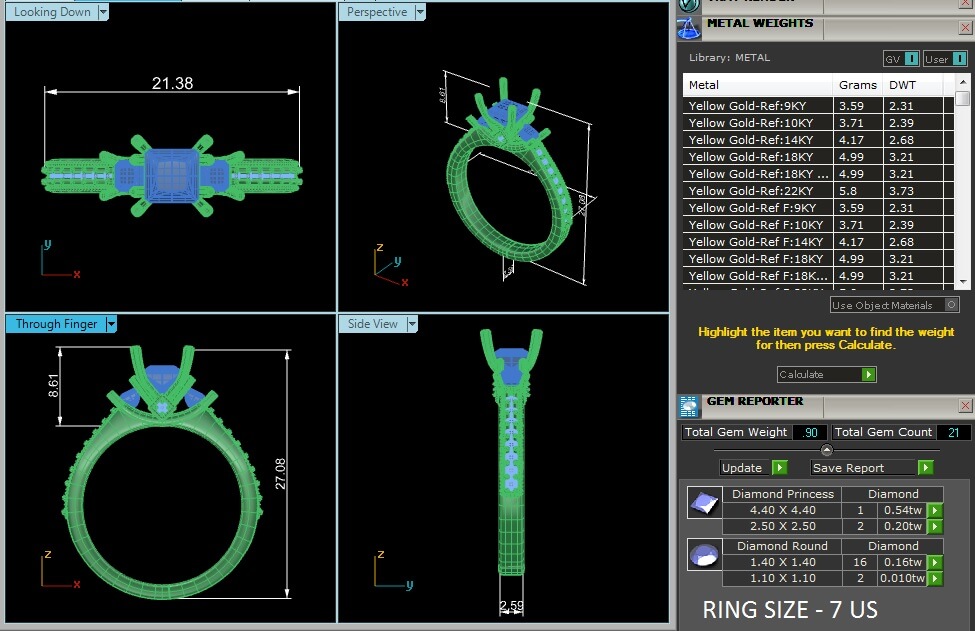Click the Diamond Round label
The height and width of the screenshot is (631, 975).
click(x=782, y=546)
